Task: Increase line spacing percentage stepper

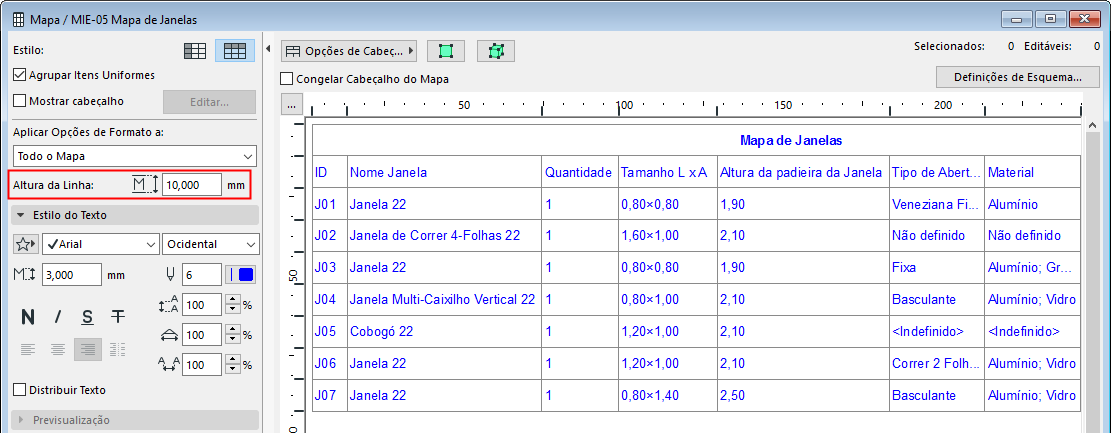Action: 233,301
